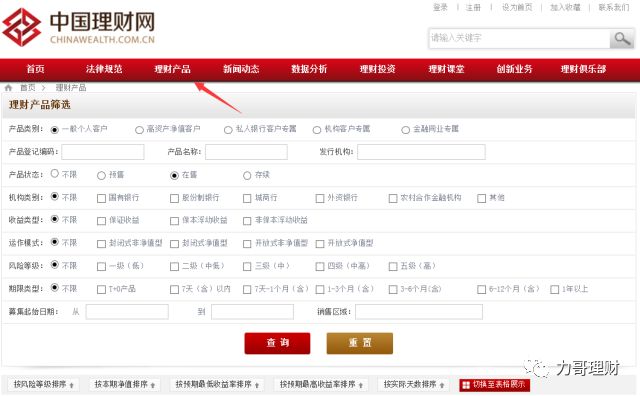The height and width of the screenshot is (396, 640).
Task: Focus the 请输入关键字 search box
Action: coord(520,38)
